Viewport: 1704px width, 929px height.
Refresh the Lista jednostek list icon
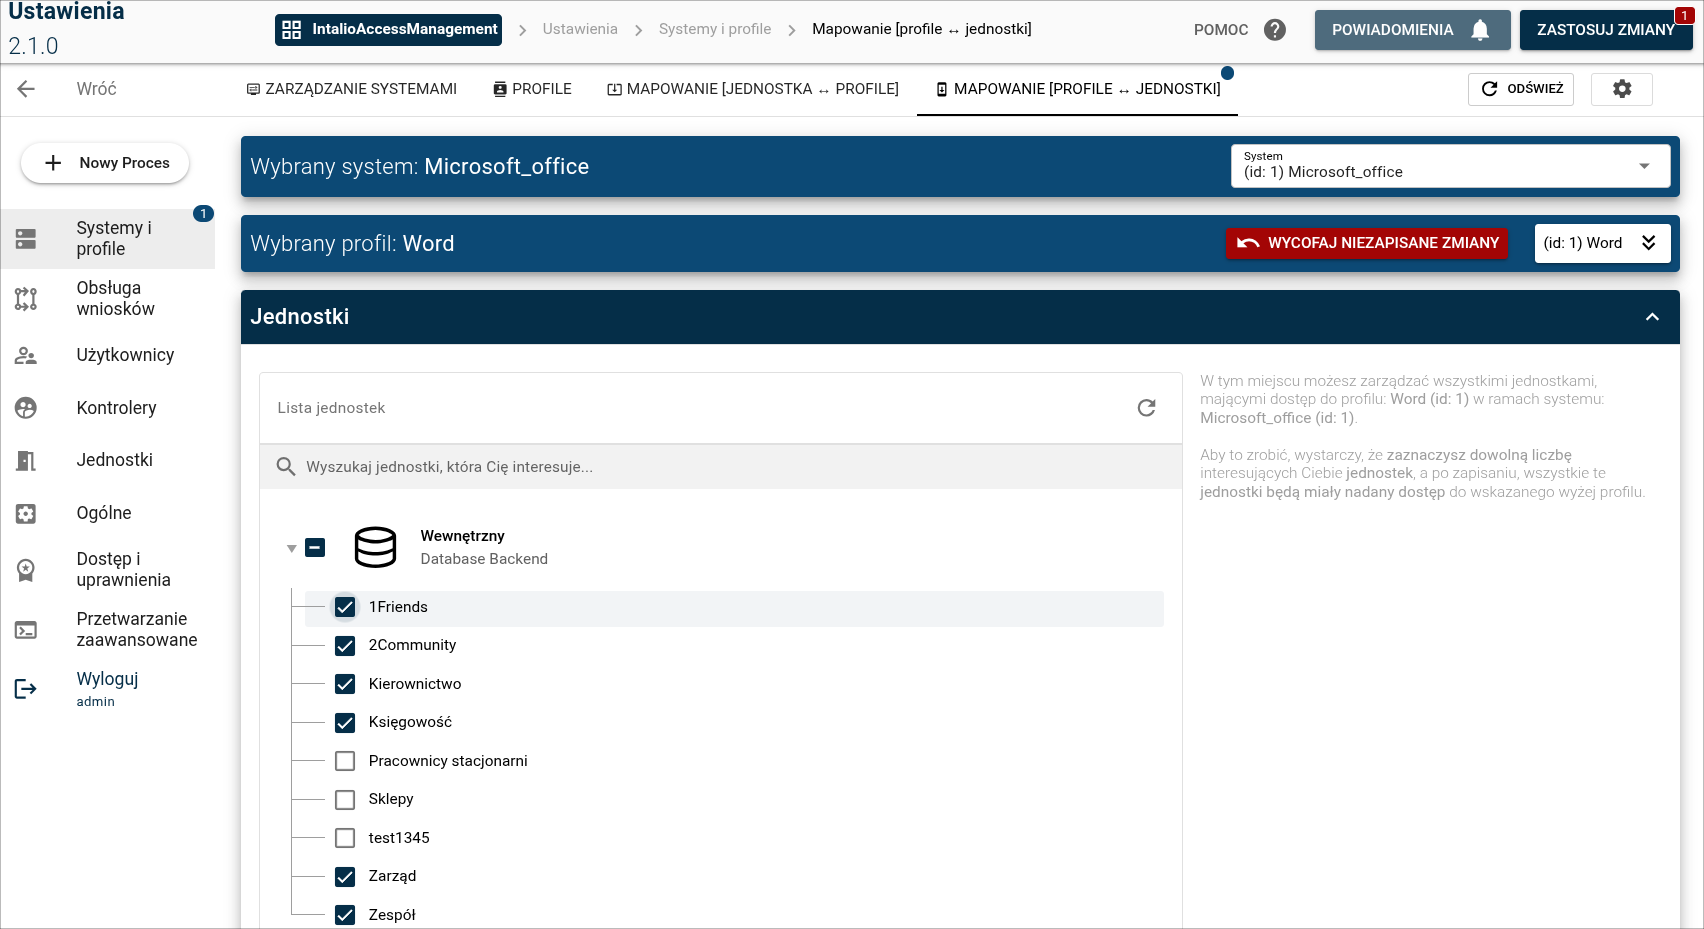point(1147,408)
